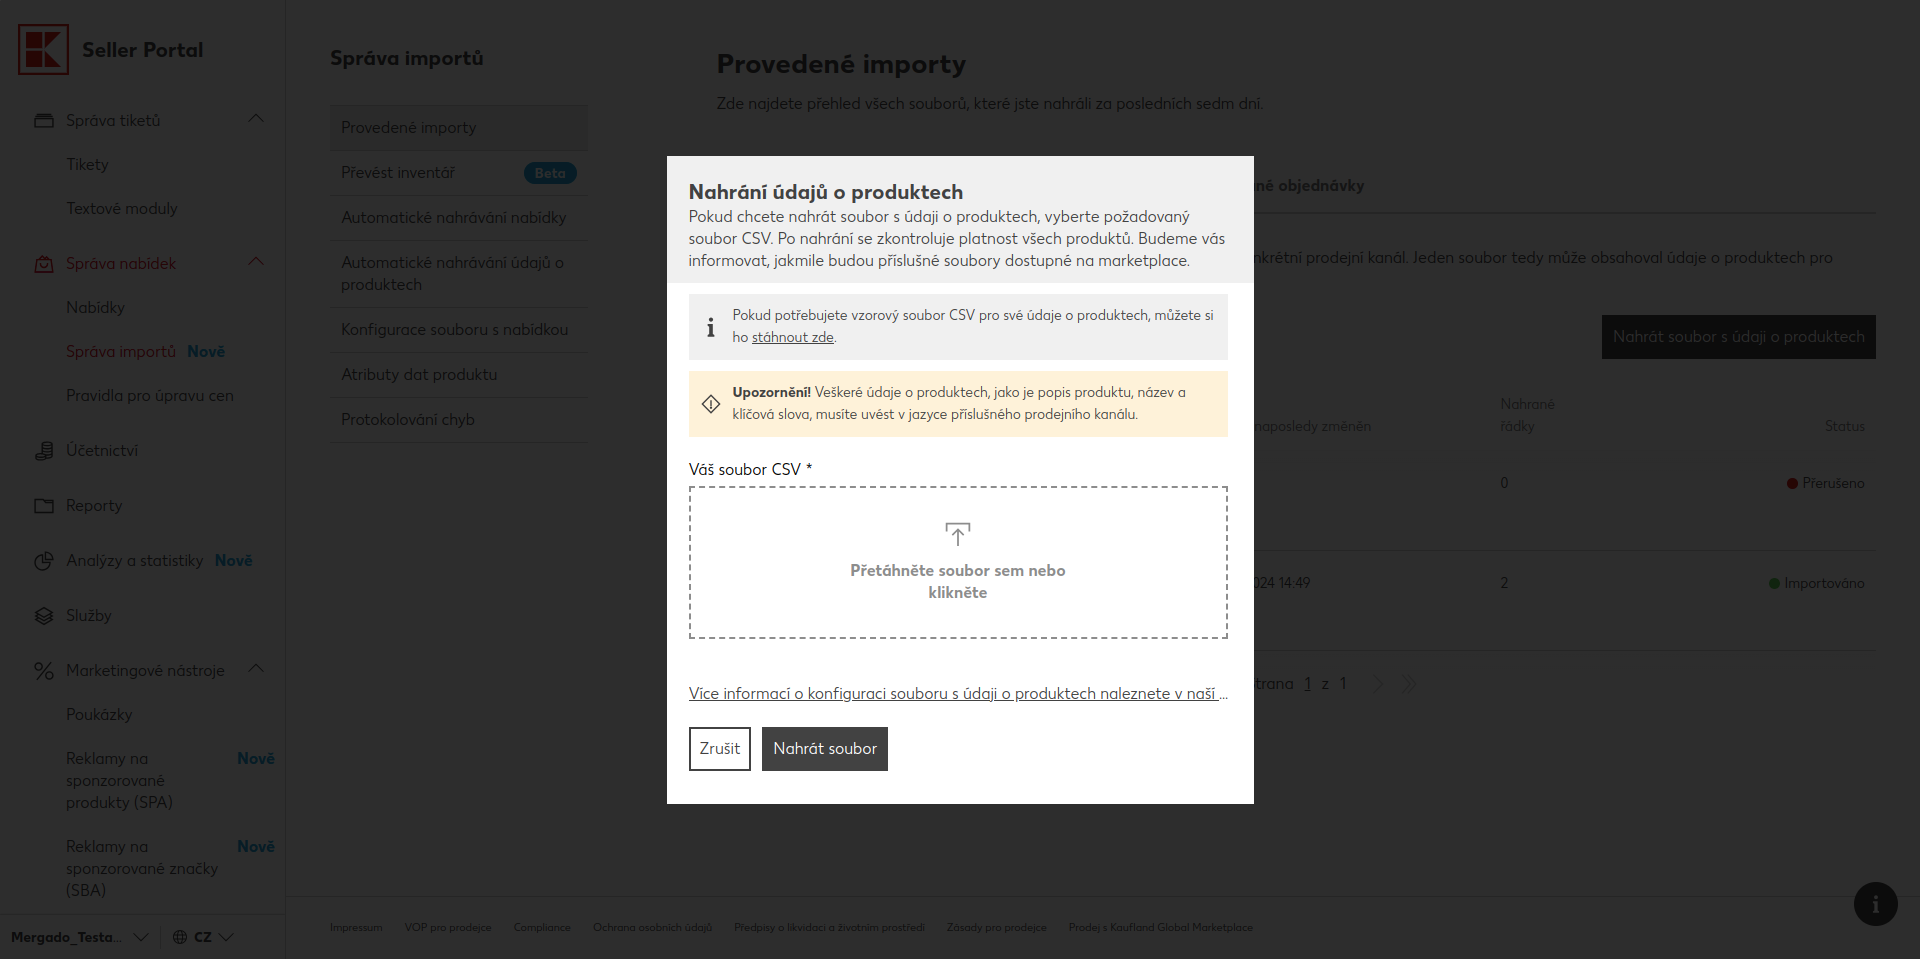Click the round info help button
The height and width of the screenshot is (959, 1920).
(1875, 904)
